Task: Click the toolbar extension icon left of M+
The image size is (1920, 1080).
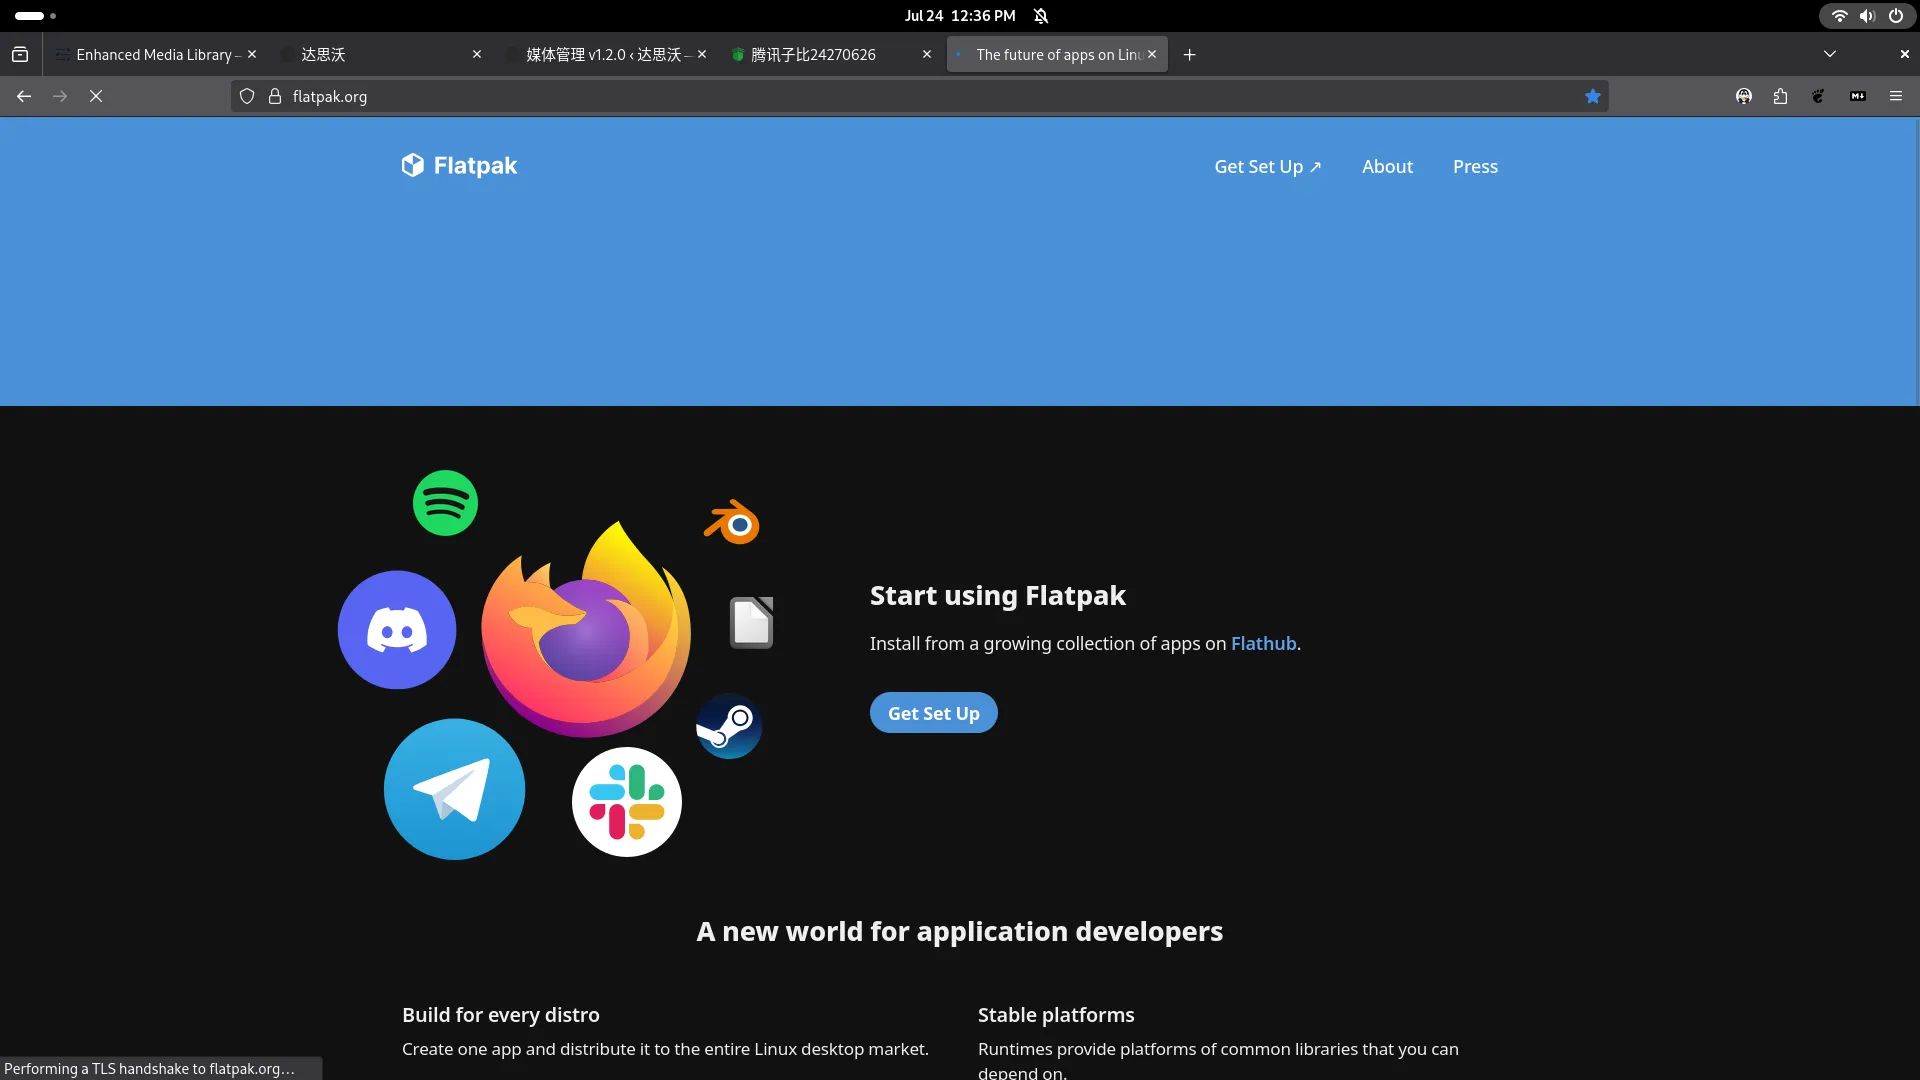Action: (1819, 96)
